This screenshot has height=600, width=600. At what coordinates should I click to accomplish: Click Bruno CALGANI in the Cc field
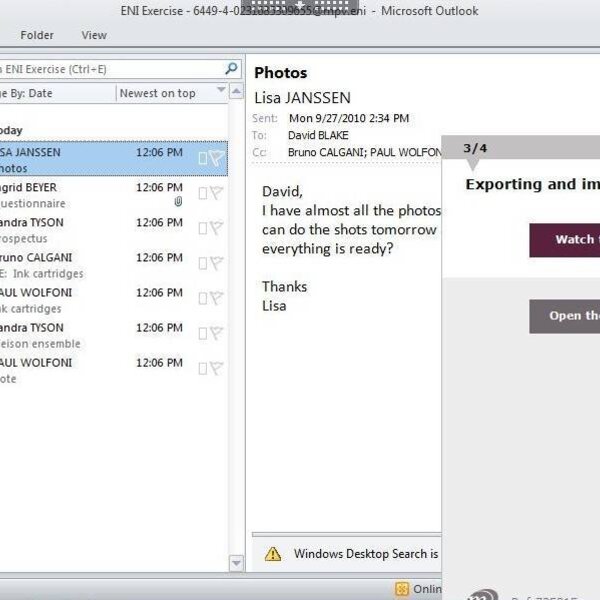(327, 152)
